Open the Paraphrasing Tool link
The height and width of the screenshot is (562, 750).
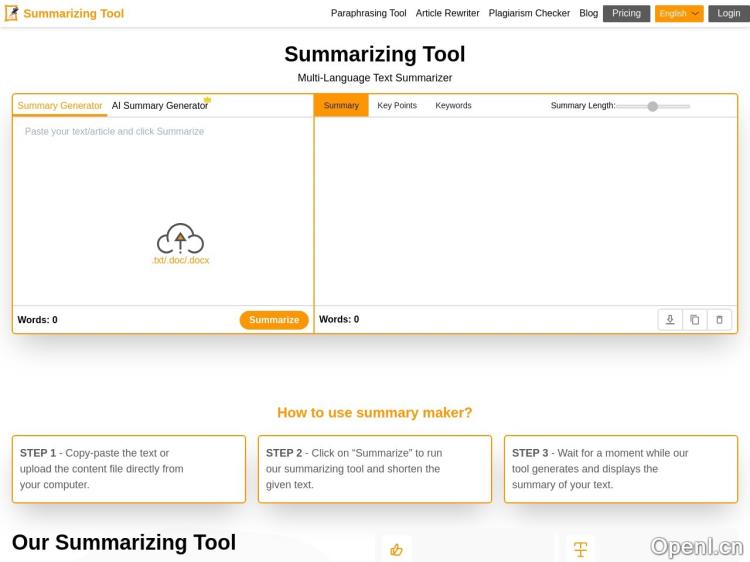(369, 14)
